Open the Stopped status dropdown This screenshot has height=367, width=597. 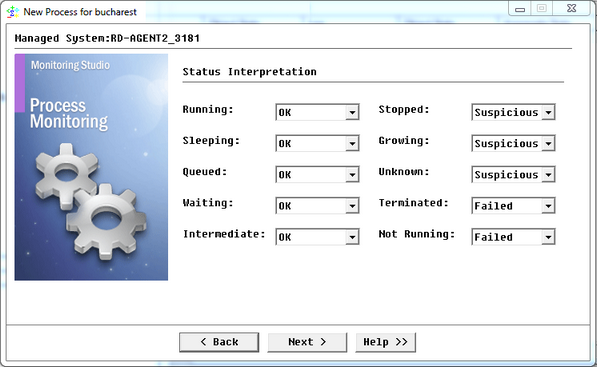click(513, 112)
